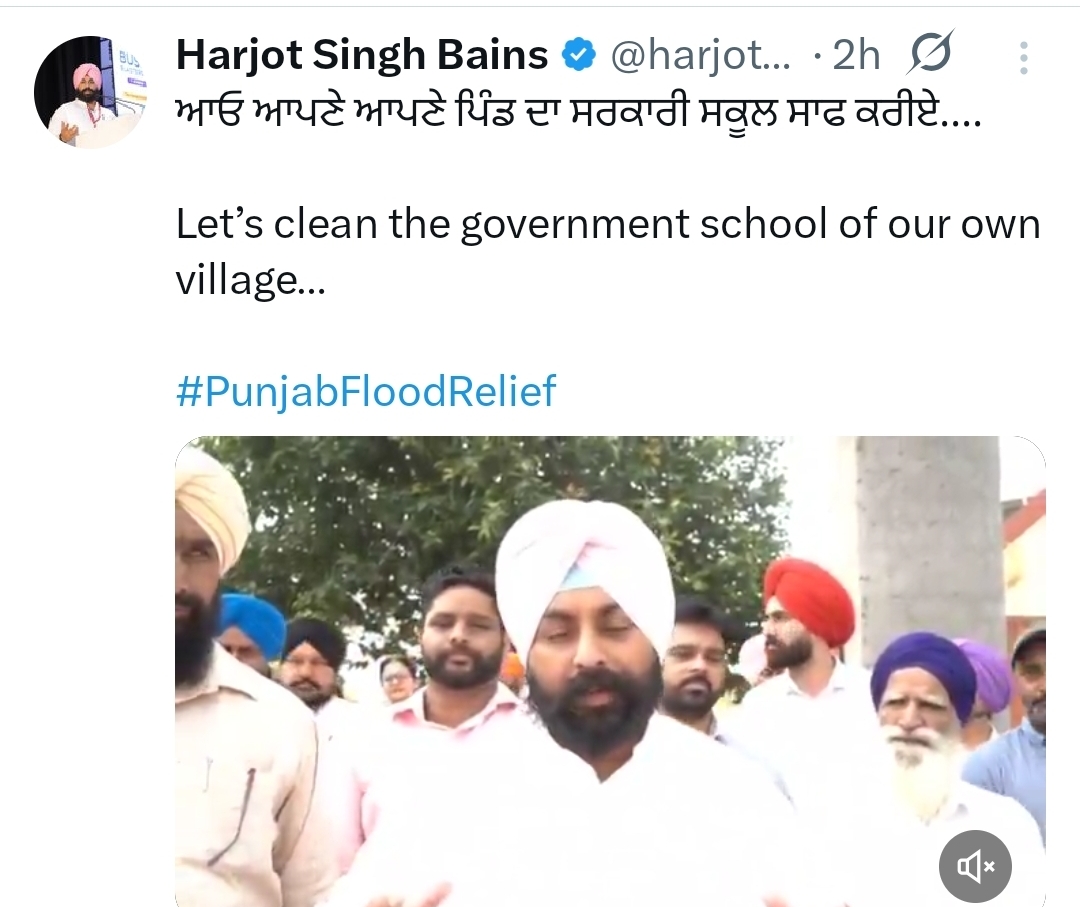Open the Grok explain-post icon
The height and width of the screenshot is (907, 1080).
coord(931,52)
